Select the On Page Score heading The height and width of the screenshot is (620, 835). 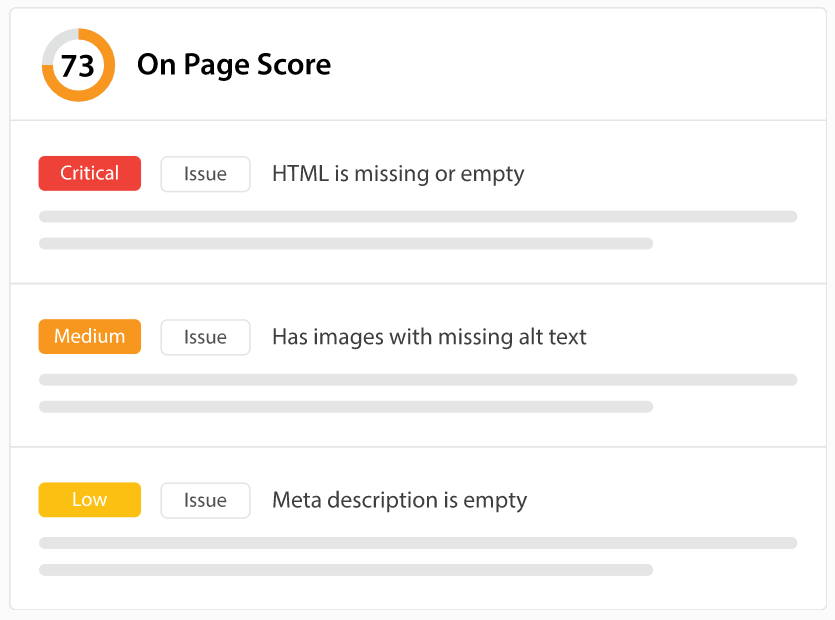[234, 65]
